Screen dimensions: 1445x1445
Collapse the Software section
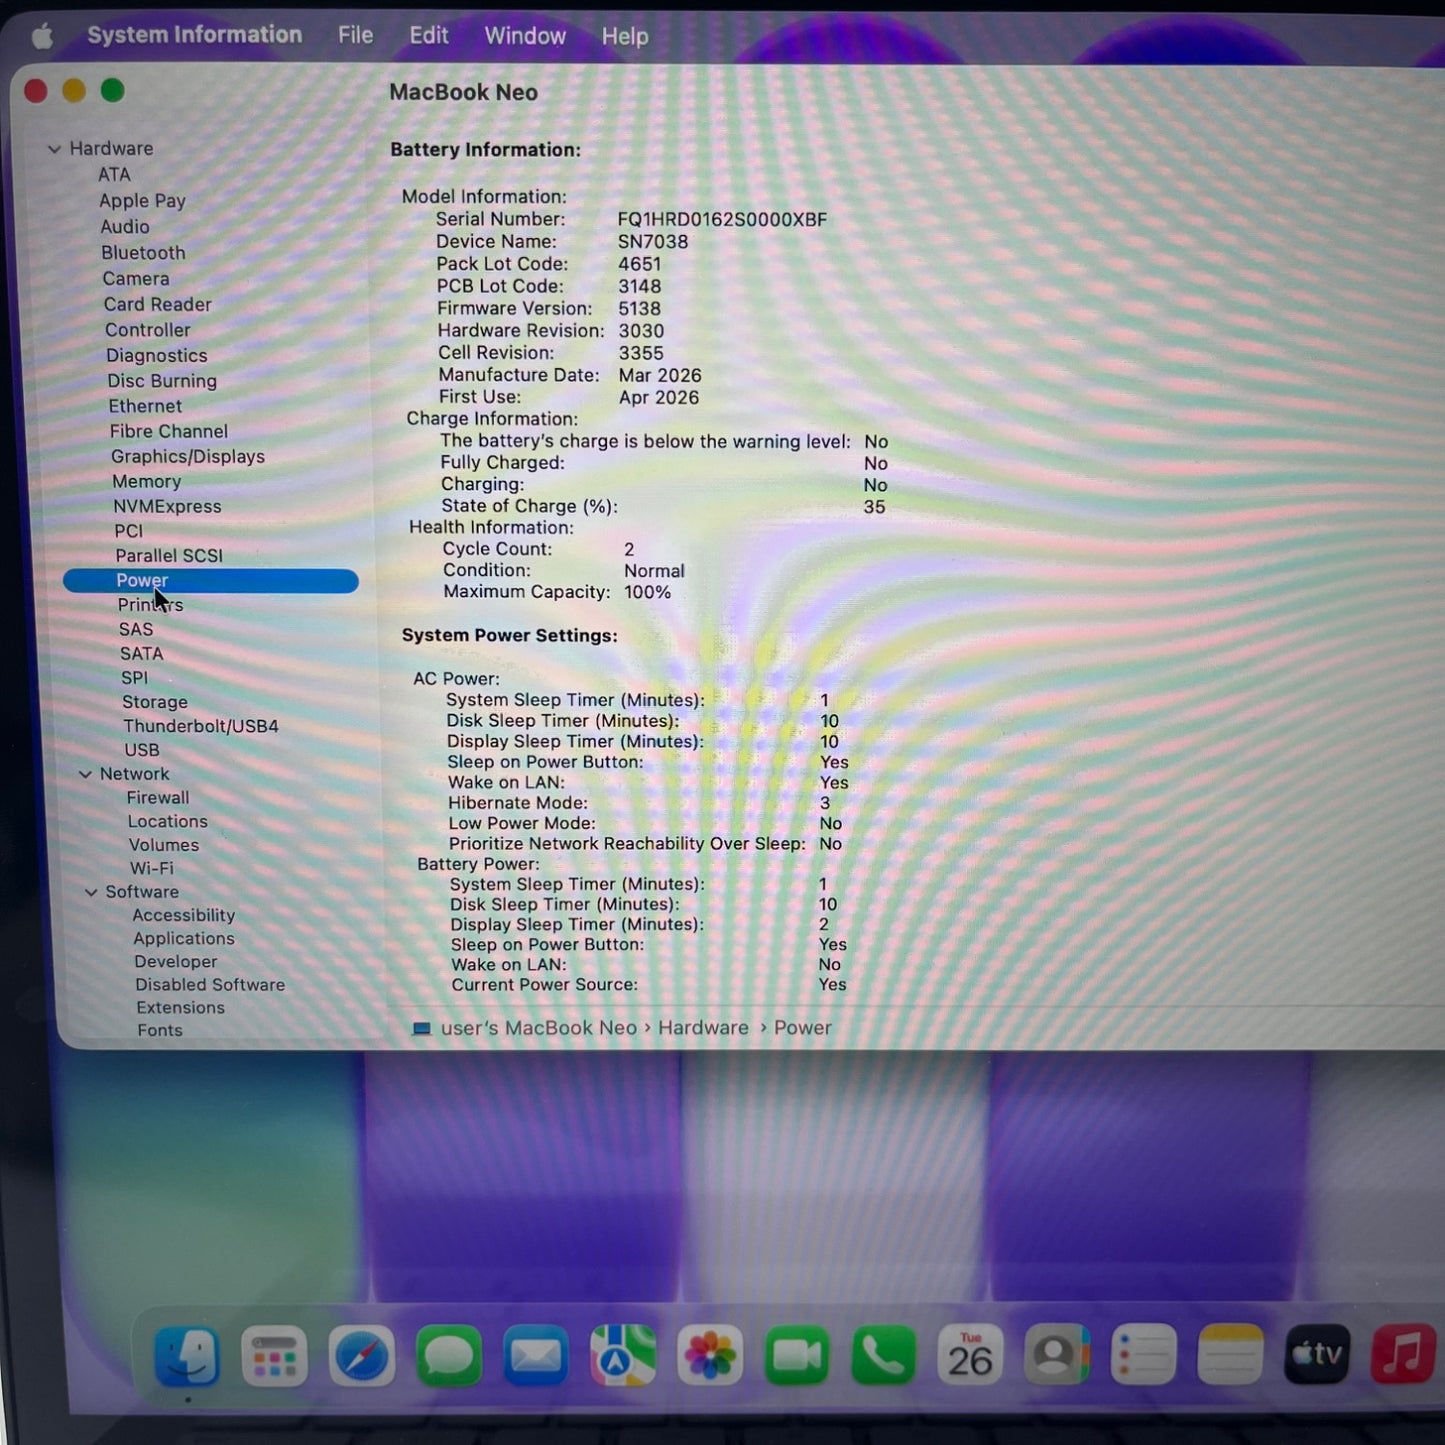(91, 892)
